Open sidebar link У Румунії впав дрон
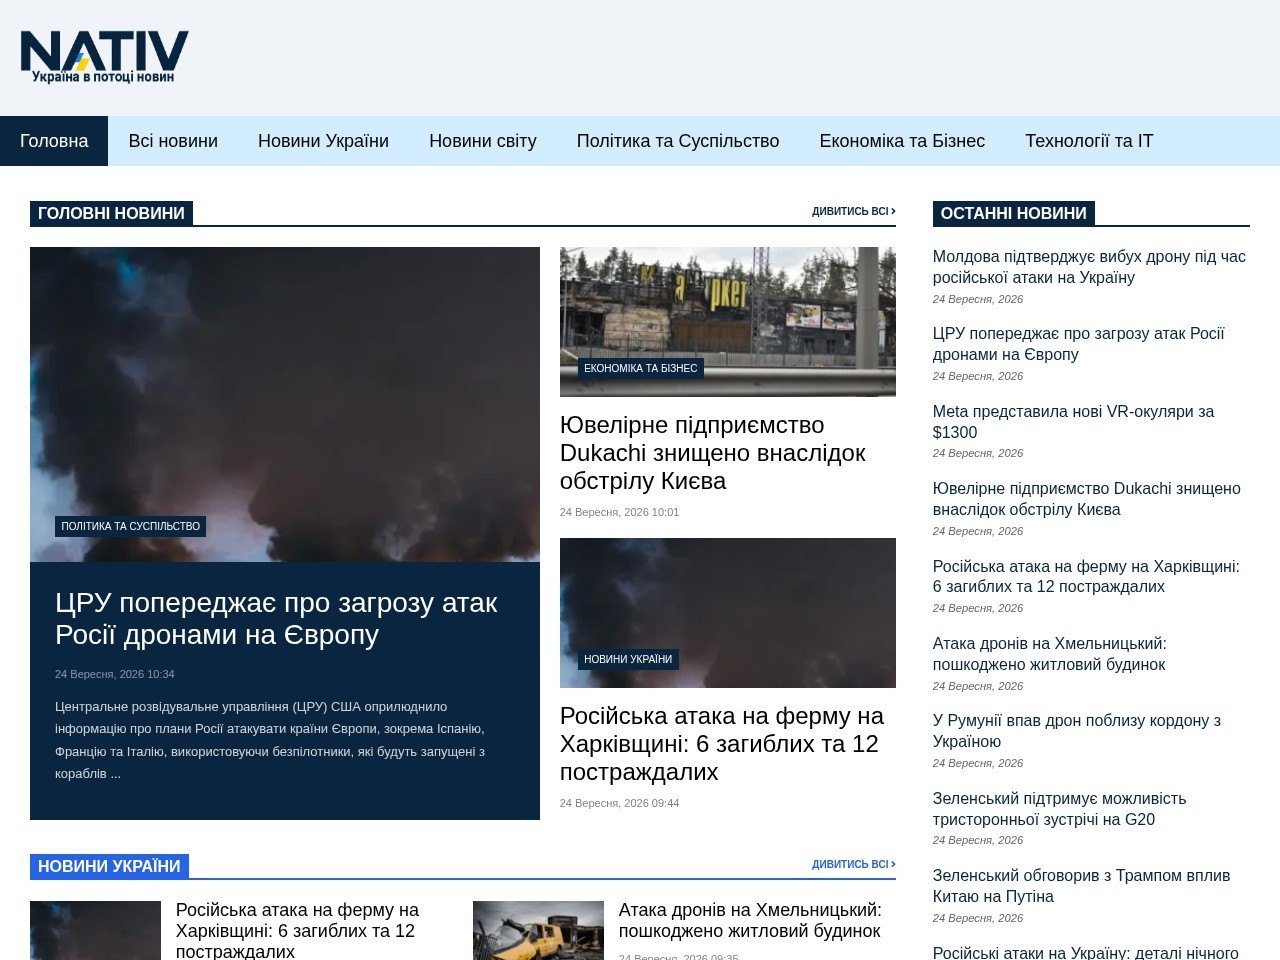Viewport: 1280px width, 960px height. pyautogui.click(x=1077, y=731)
